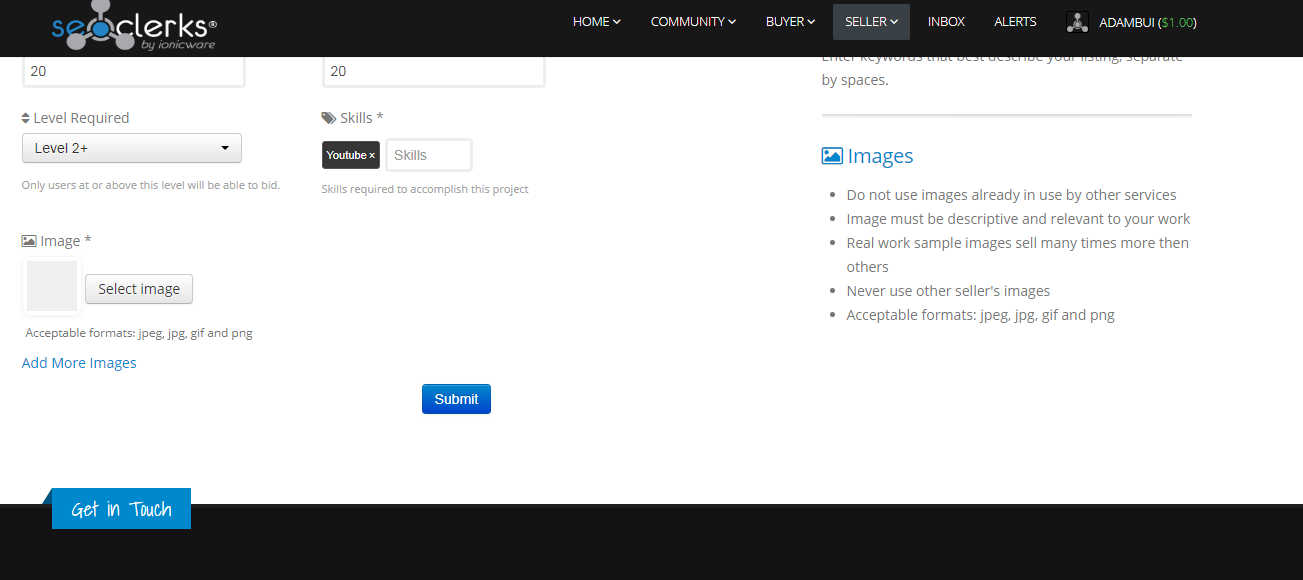This screenshot has height=580, width=1303.
Task: Open the BUYER menu
Action: pos(790,22)
